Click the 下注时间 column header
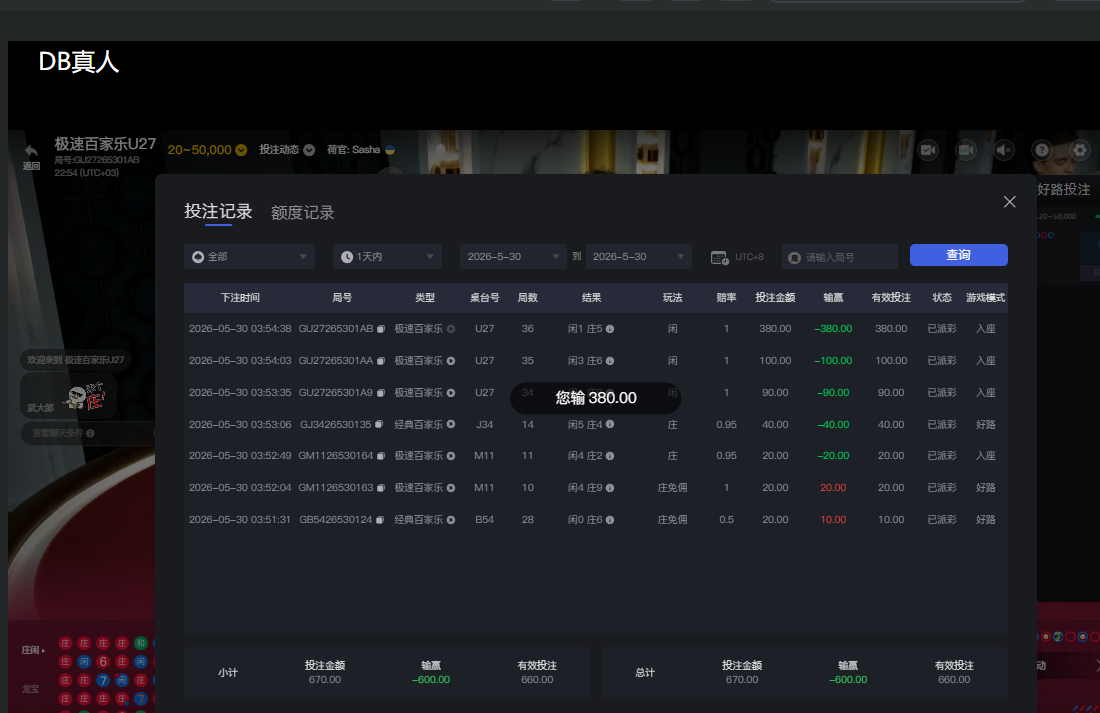 pos(240,298)
